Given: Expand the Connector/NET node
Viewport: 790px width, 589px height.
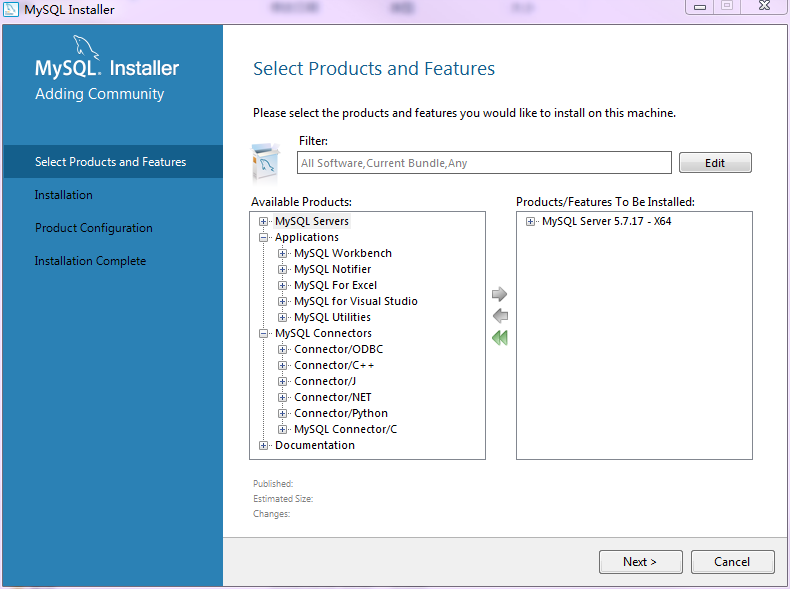Looking at the screenshot, I should point(282,398).
